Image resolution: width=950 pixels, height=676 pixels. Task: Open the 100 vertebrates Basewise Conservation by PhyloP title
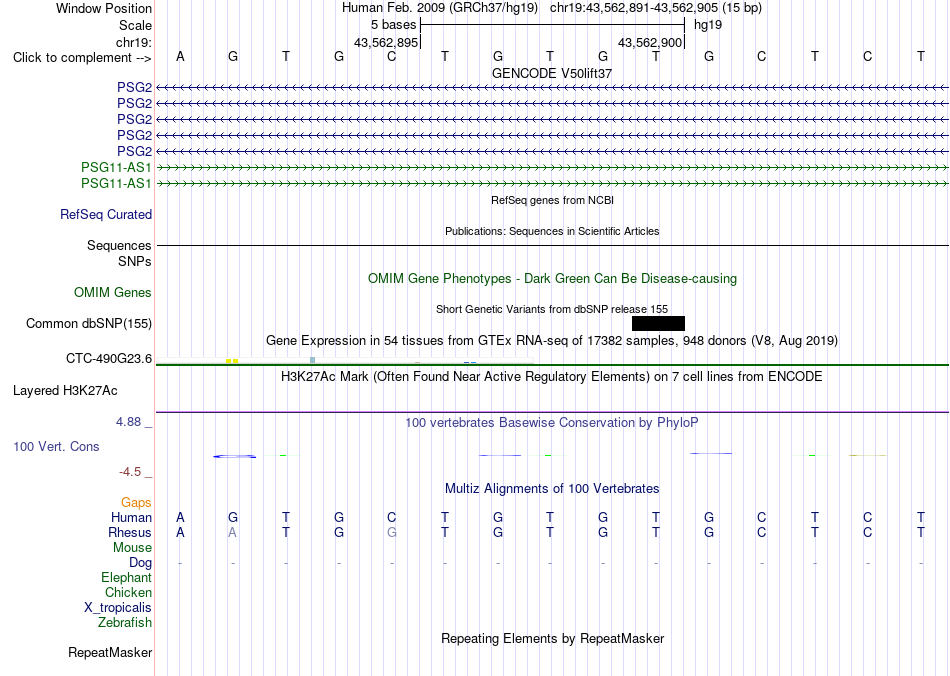pyautogui.click(x=552, y=423)
